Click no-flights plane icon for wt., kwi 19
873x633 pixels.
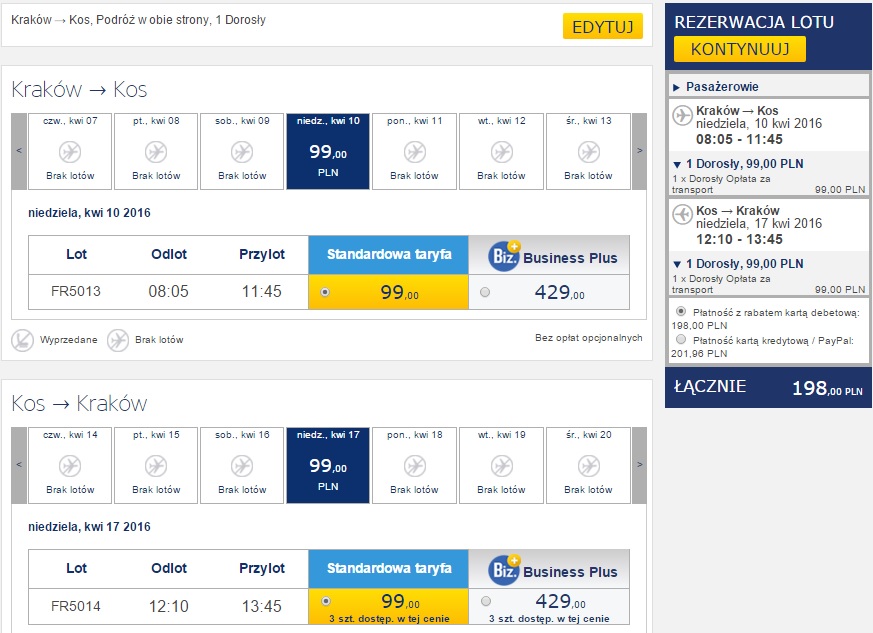[502, 466]
